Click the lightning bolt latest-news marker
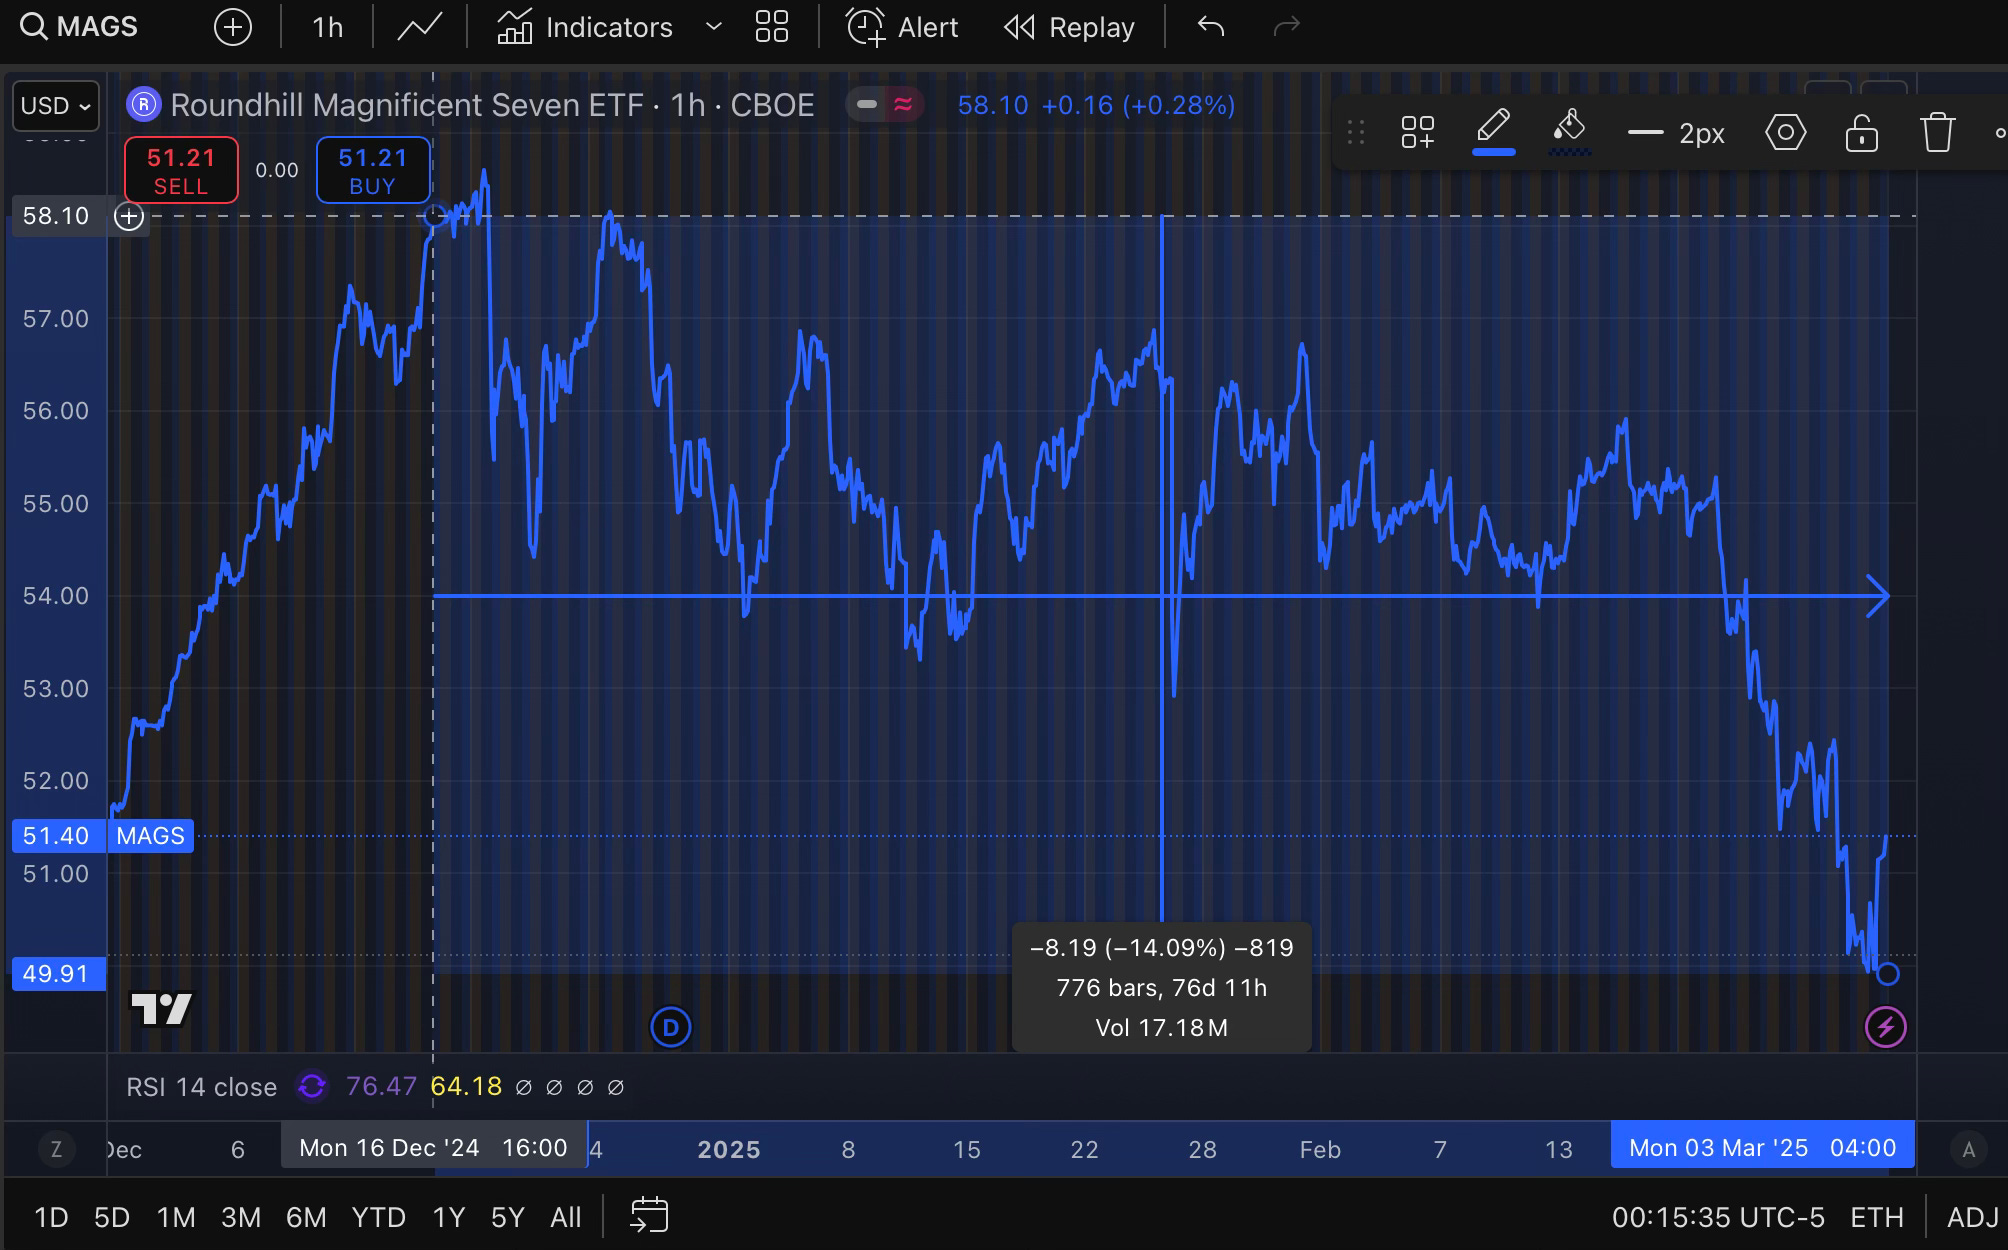The height and width of the screenshot is (1250, 2008). coord(1885,1027)
